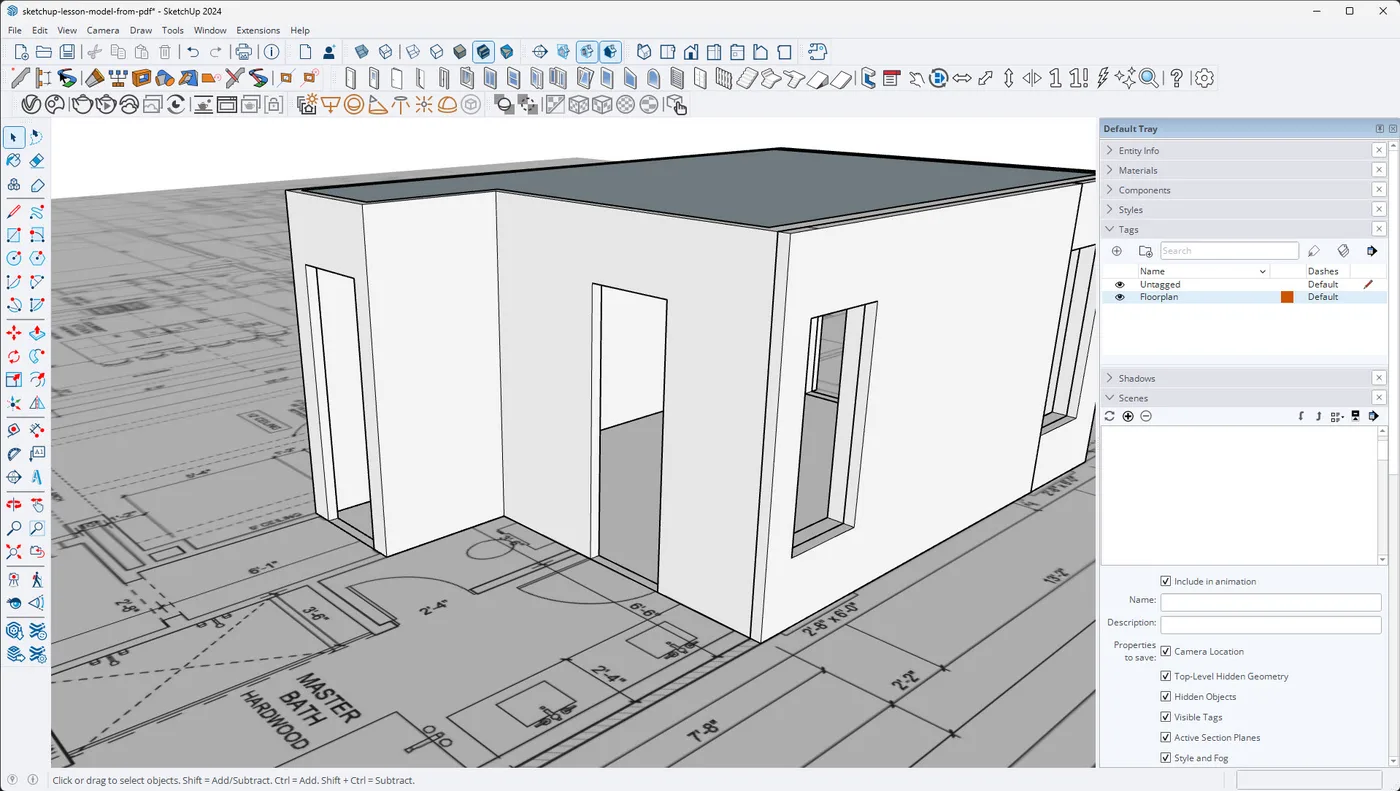Hide the Floorplan tag
Viewport: 1400px width, 791px height.
pyautogui.click(x=1119, y=297)
